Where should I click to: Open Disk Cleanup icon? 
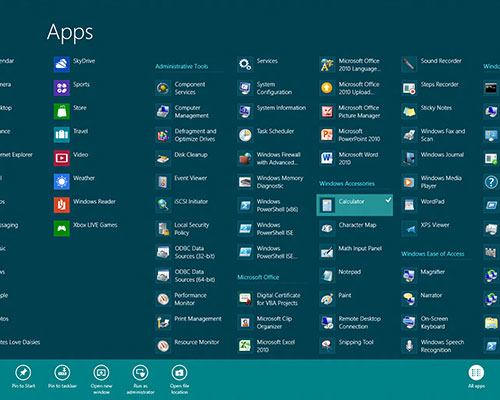(x=163, y=158)
